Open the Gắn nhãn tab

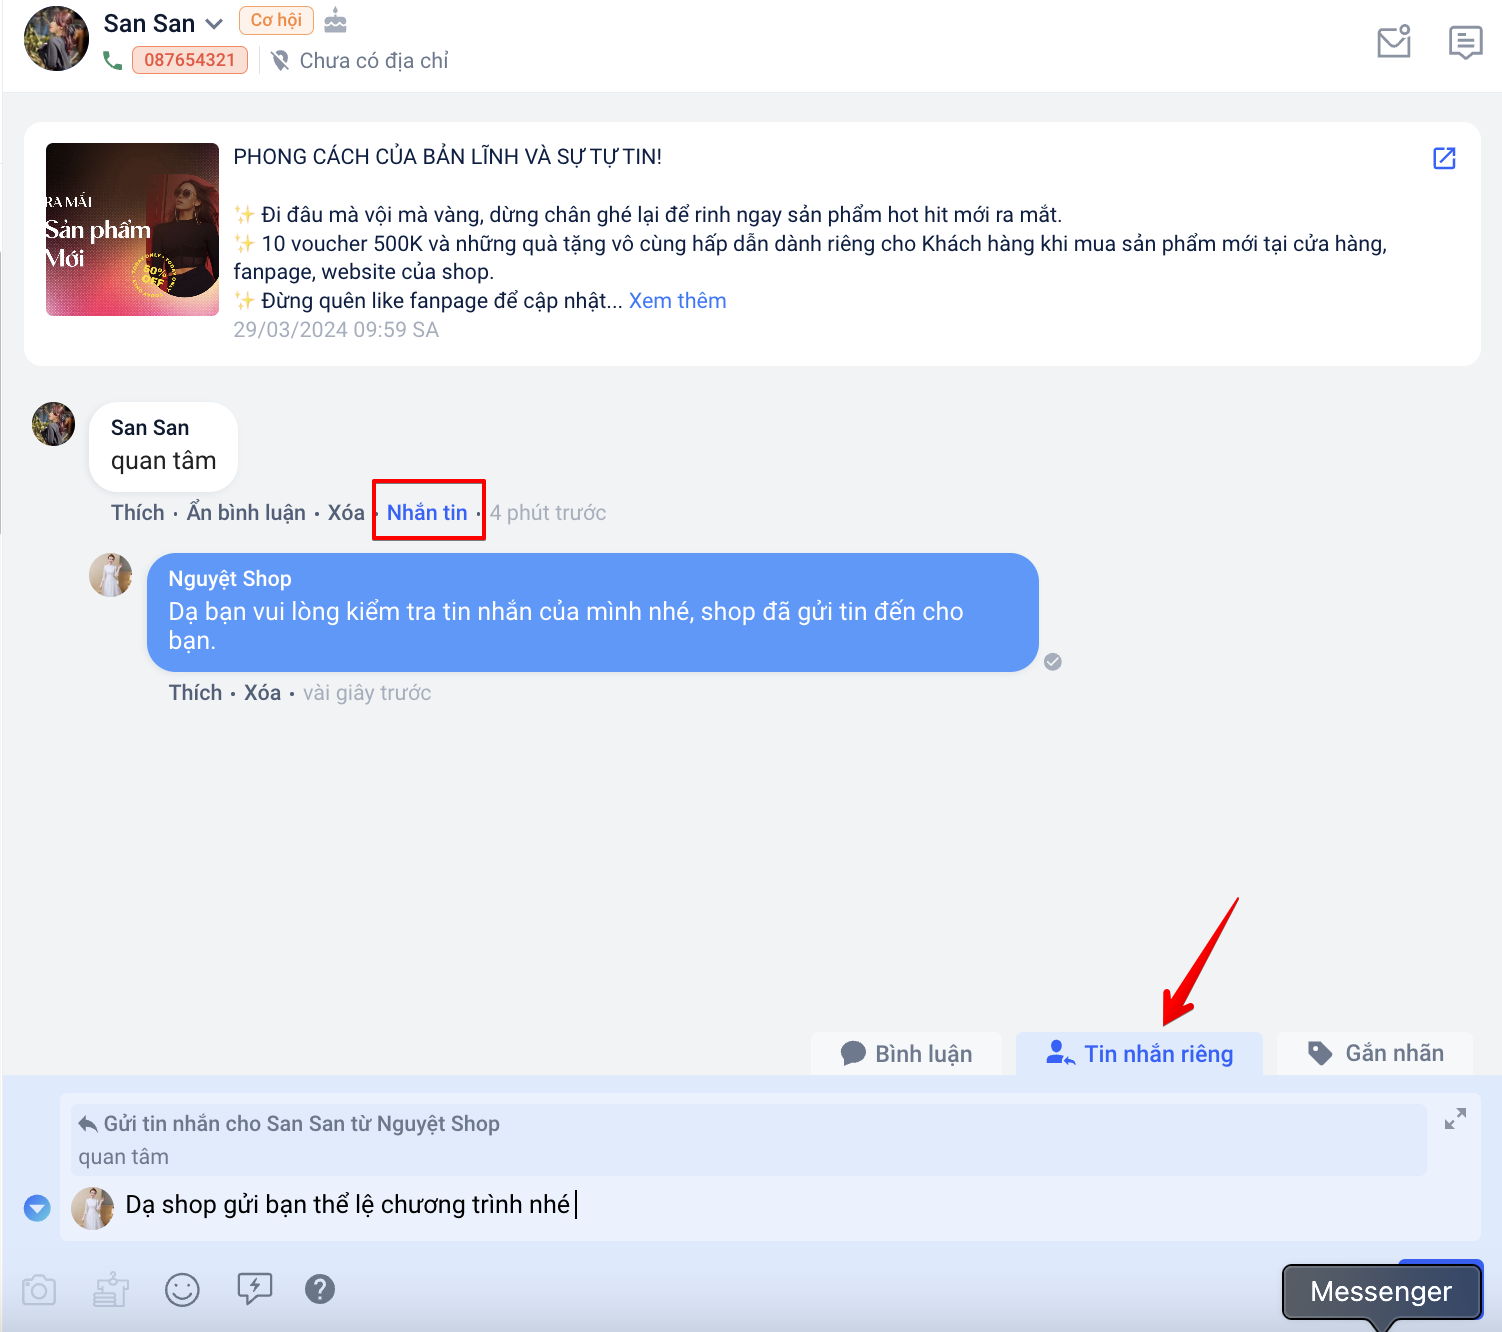pyautogui.click(x=1375, y=1054)
